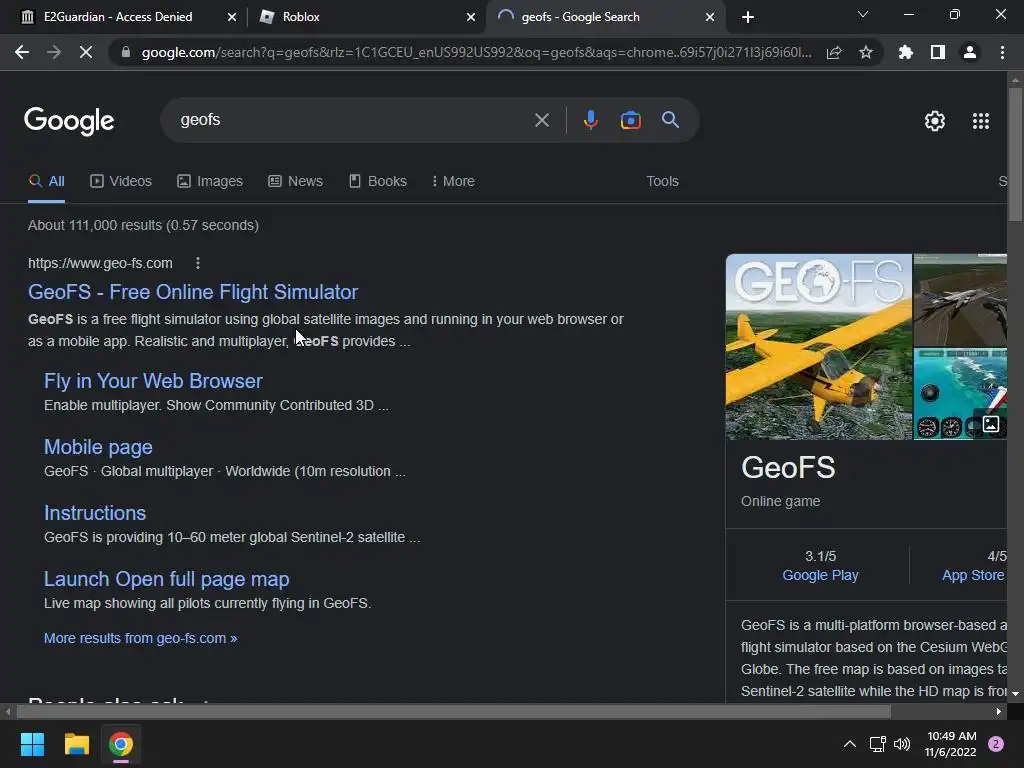Share this page from the address bar
Viewport: 1024px width, 768px height.
(834, 52)
